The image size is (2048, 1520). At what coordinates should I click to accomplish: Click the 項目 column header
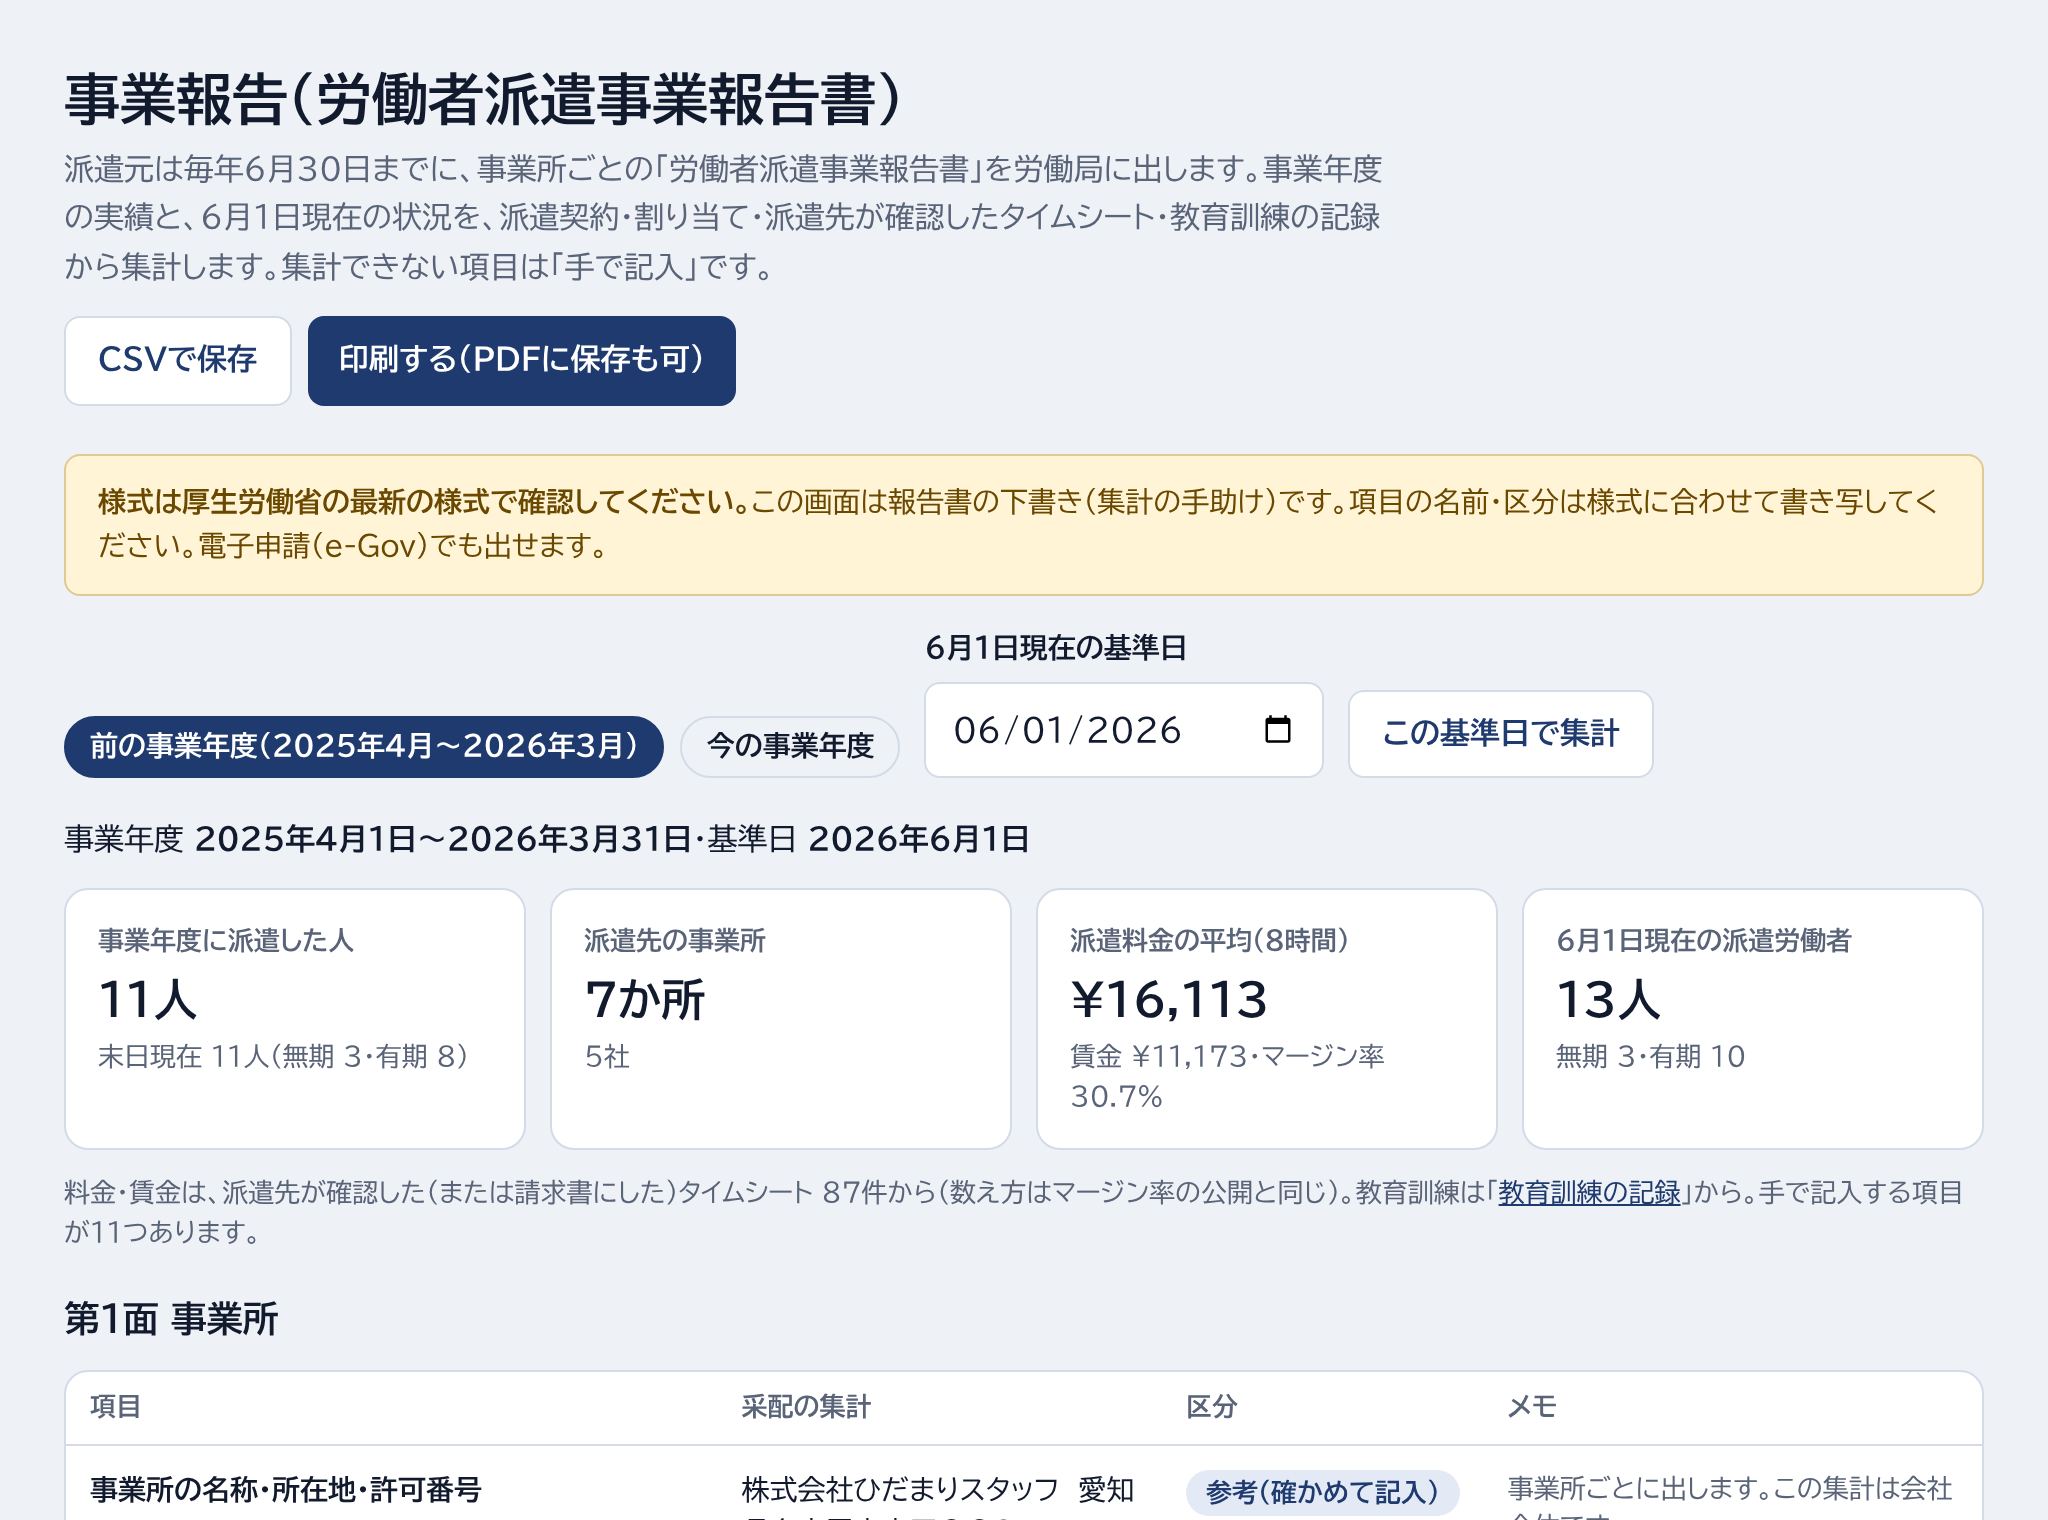click(x=116, y=1407)
